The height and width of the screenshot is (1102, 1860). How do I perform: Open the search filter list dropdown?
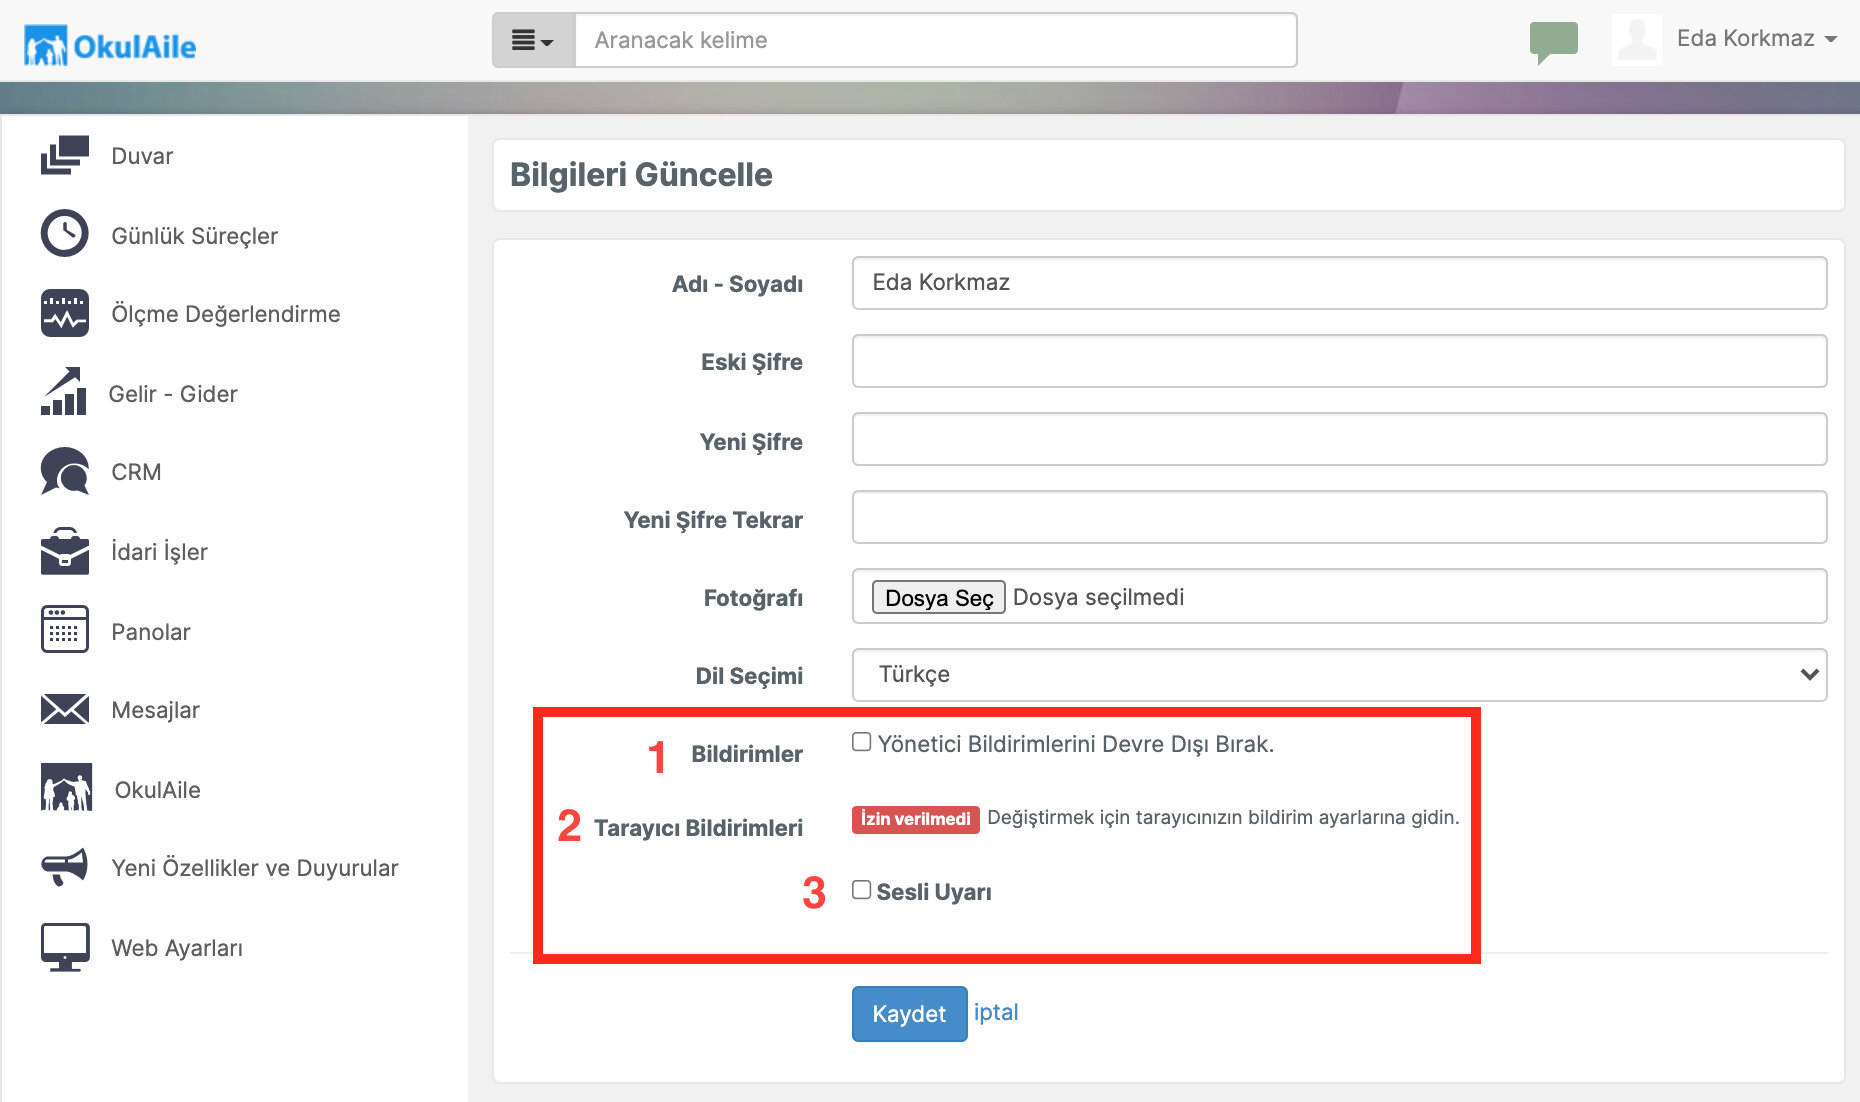(533, 40)
